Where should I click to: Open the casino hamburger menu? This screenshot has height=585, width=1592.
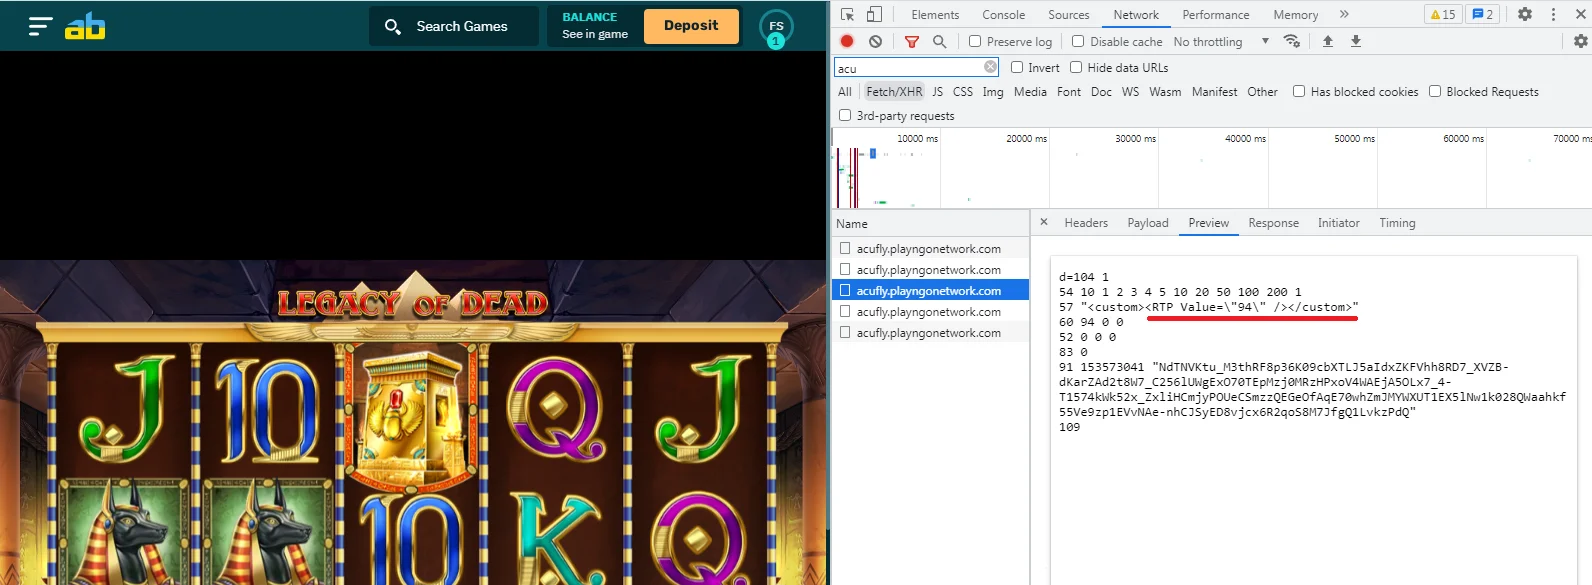pos(40,26)
